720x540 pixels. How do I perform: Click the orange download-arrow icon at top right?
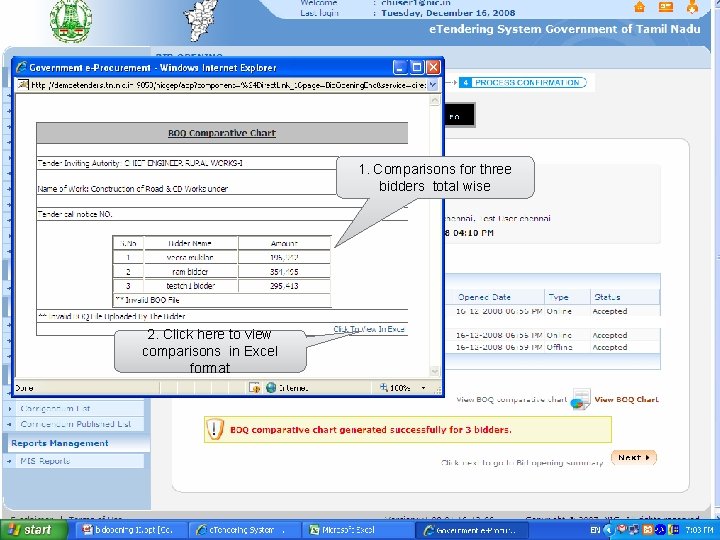tap(692, 6)
